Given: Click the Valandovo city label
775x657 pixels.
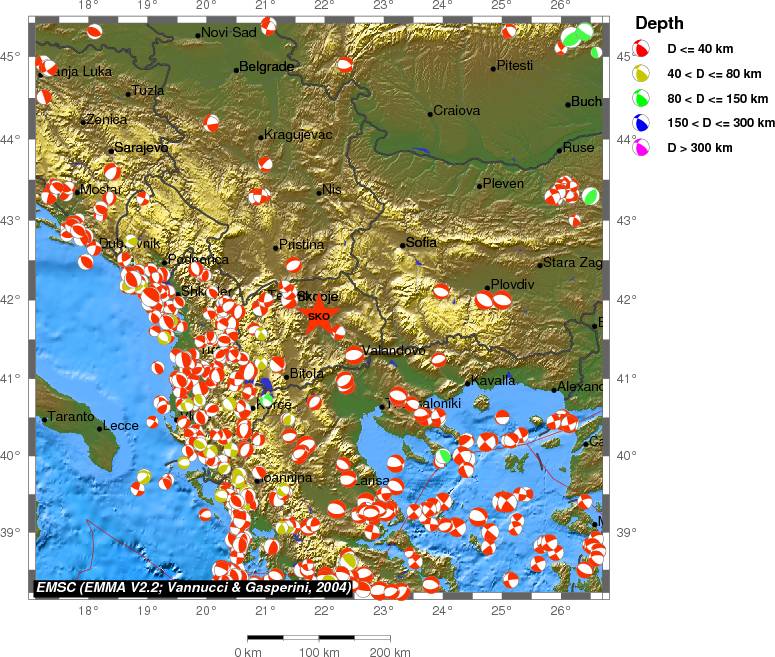Looking at the screenshot, I should pos(393,350).
